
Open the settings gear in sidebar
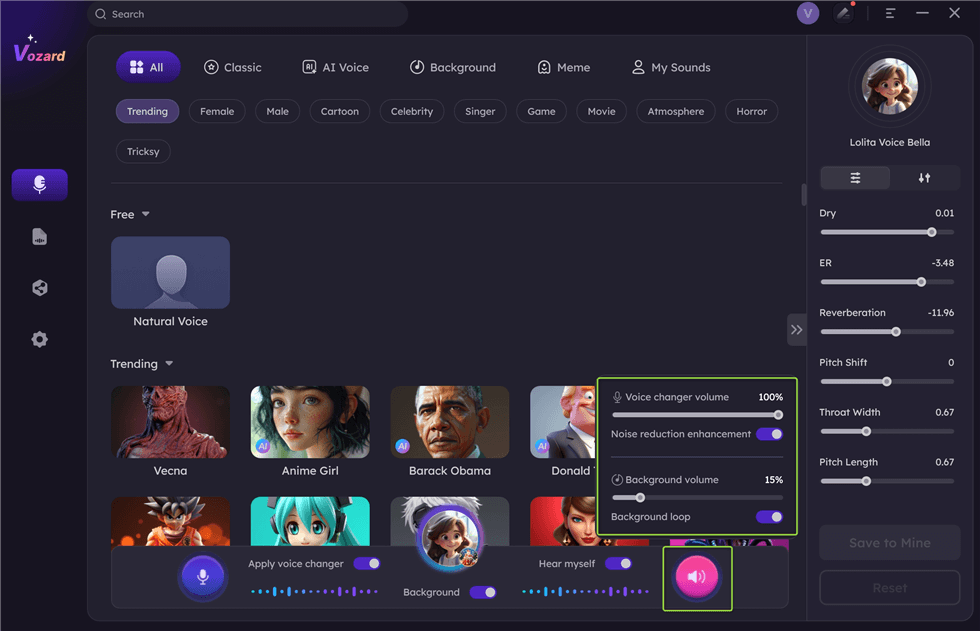click(40, 339)
